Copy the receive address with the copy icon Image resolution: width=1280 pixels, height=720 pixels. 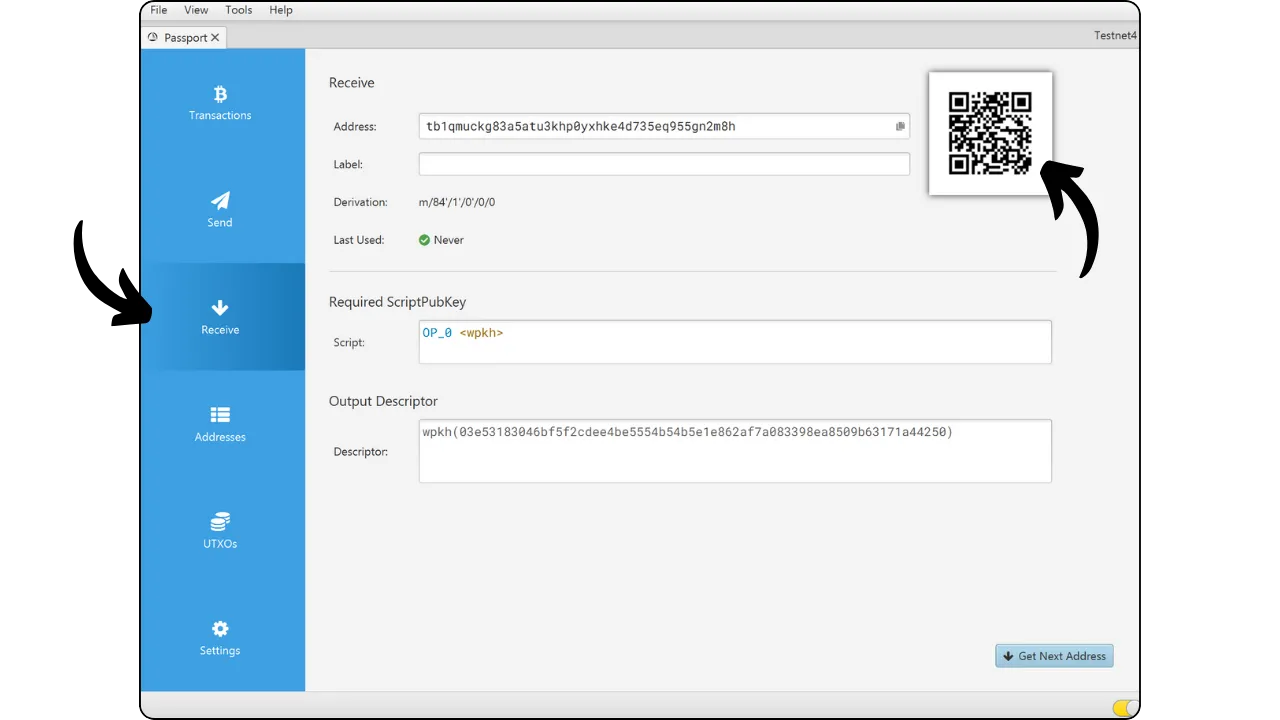(x=900, y=127)
